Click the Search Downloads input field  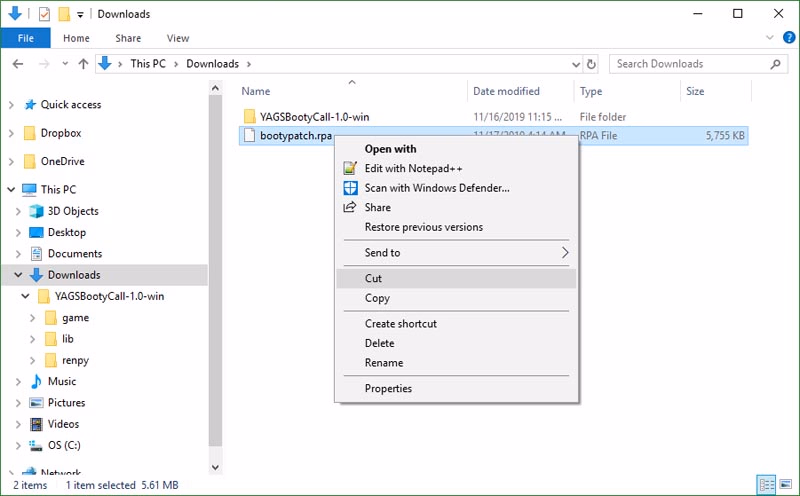tap(690, 64)
